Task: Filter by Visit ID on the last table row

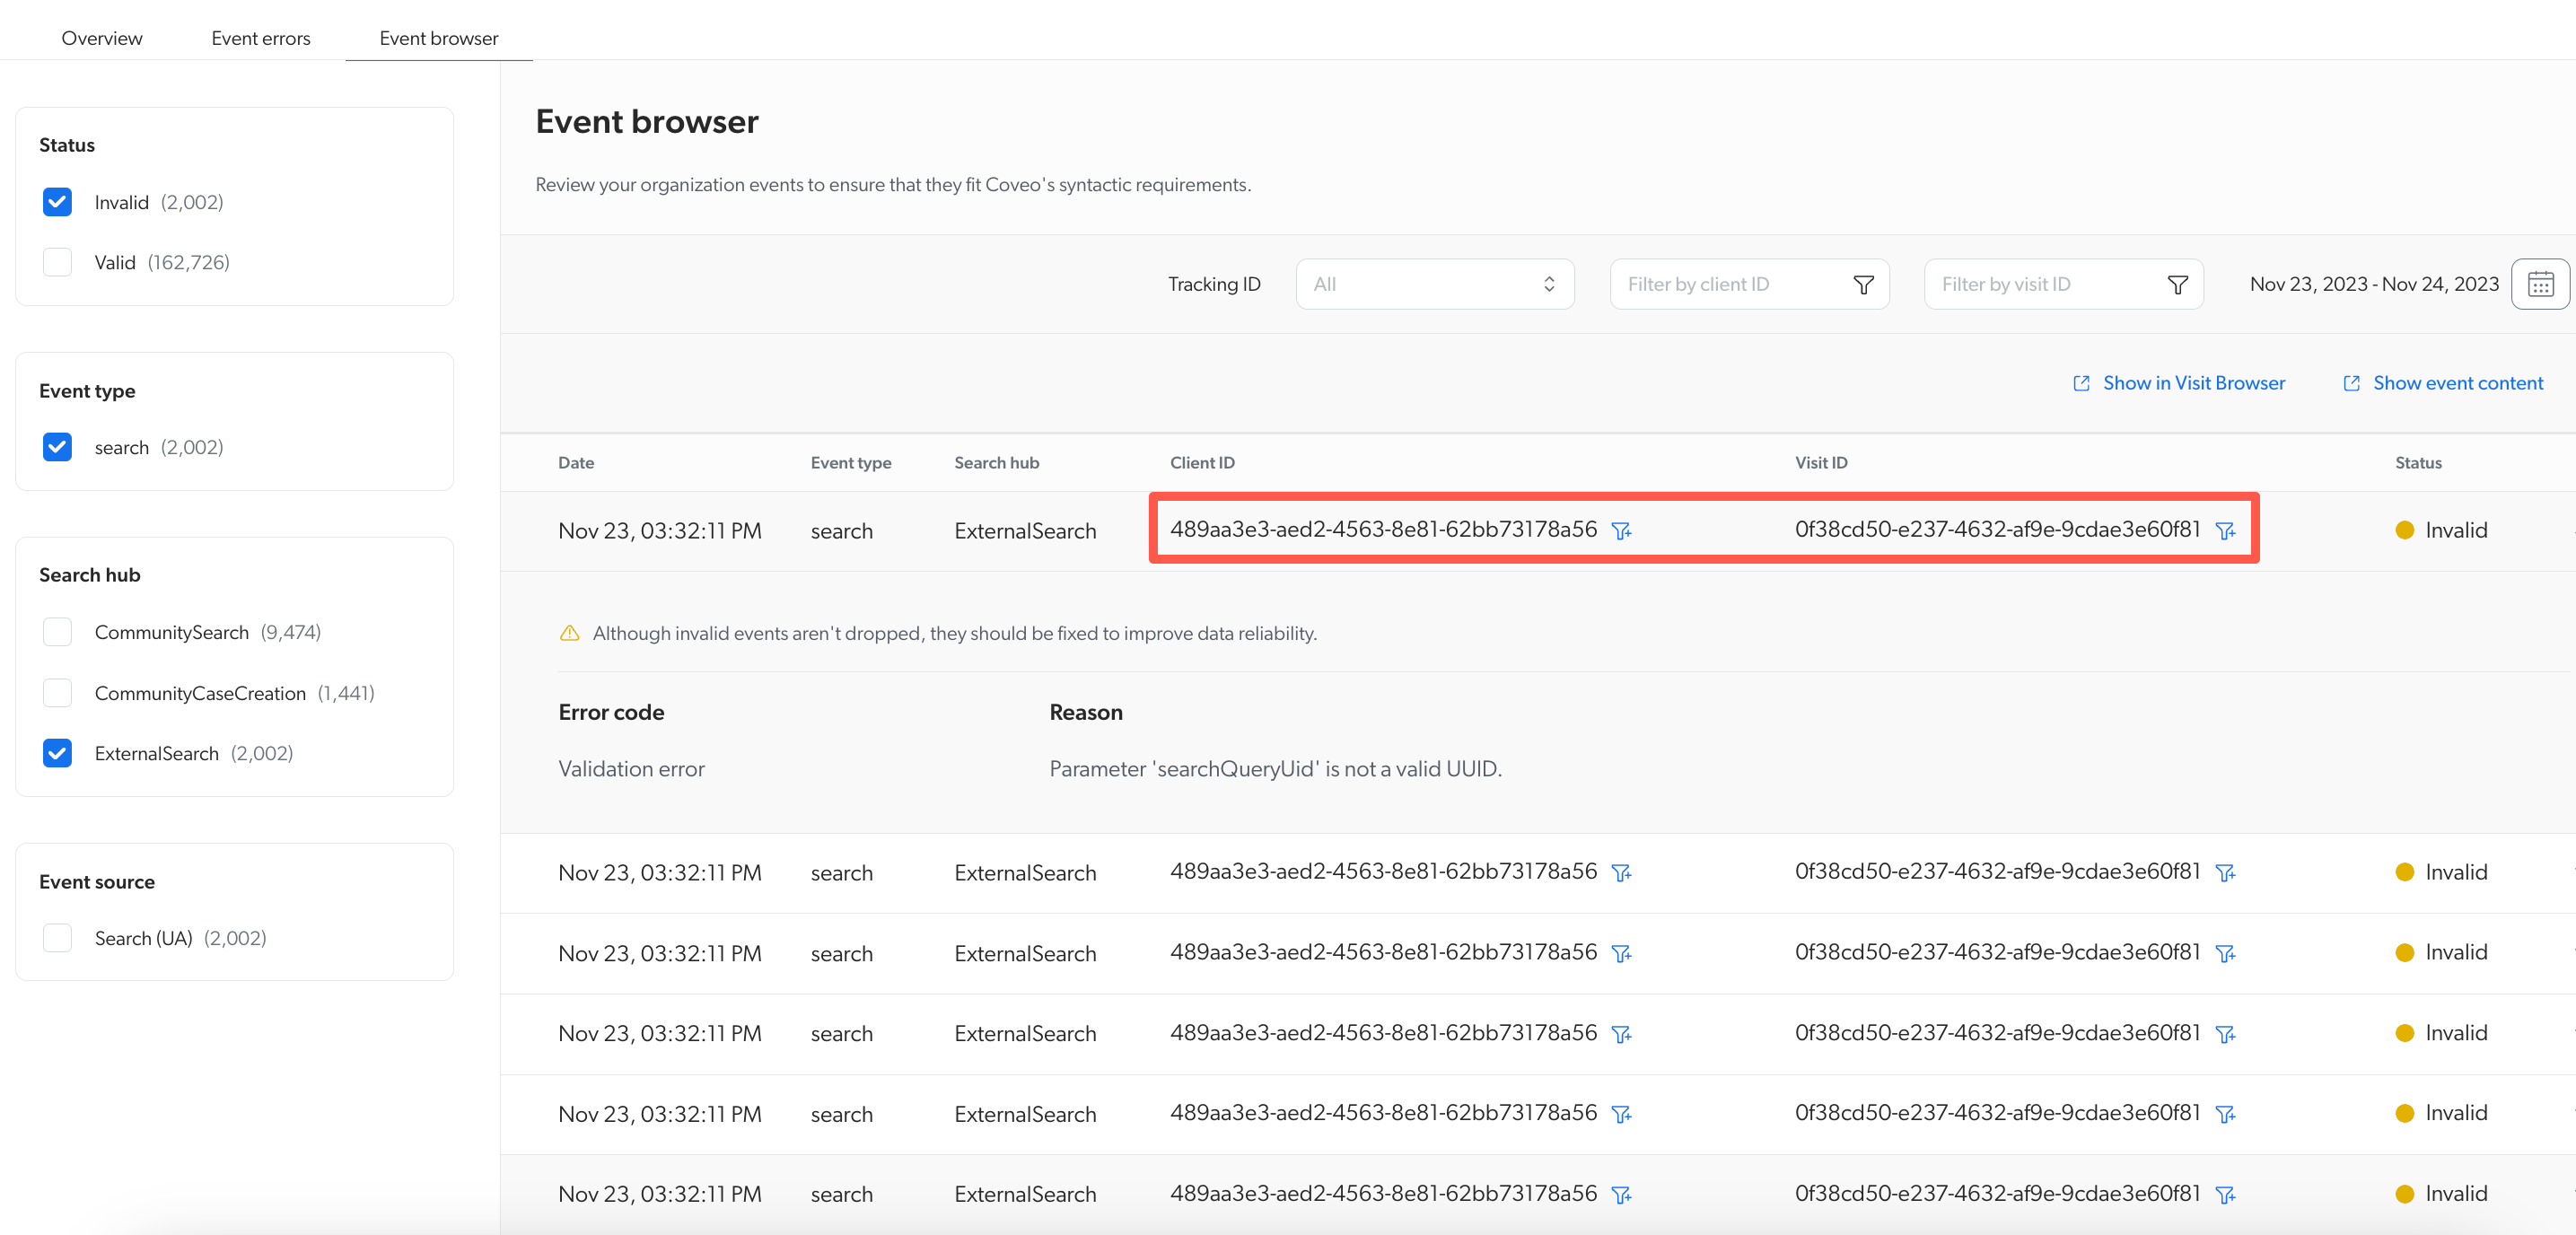Action: (x=2226, y=1193)
